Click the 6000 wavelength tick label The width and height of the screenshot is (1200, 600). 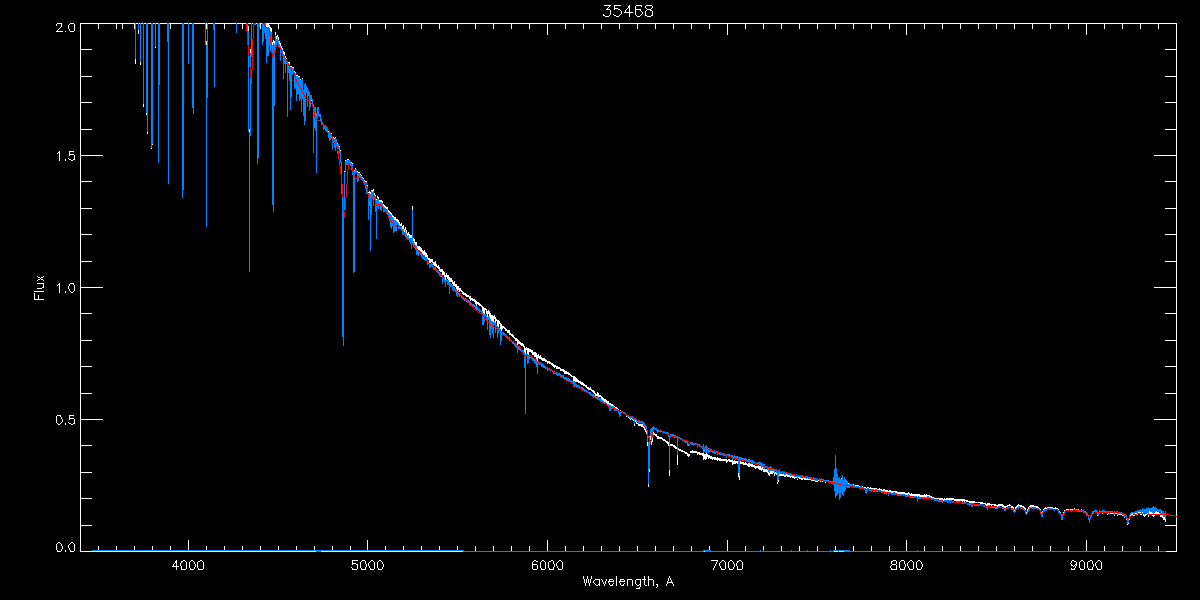[x=547, y=564]
